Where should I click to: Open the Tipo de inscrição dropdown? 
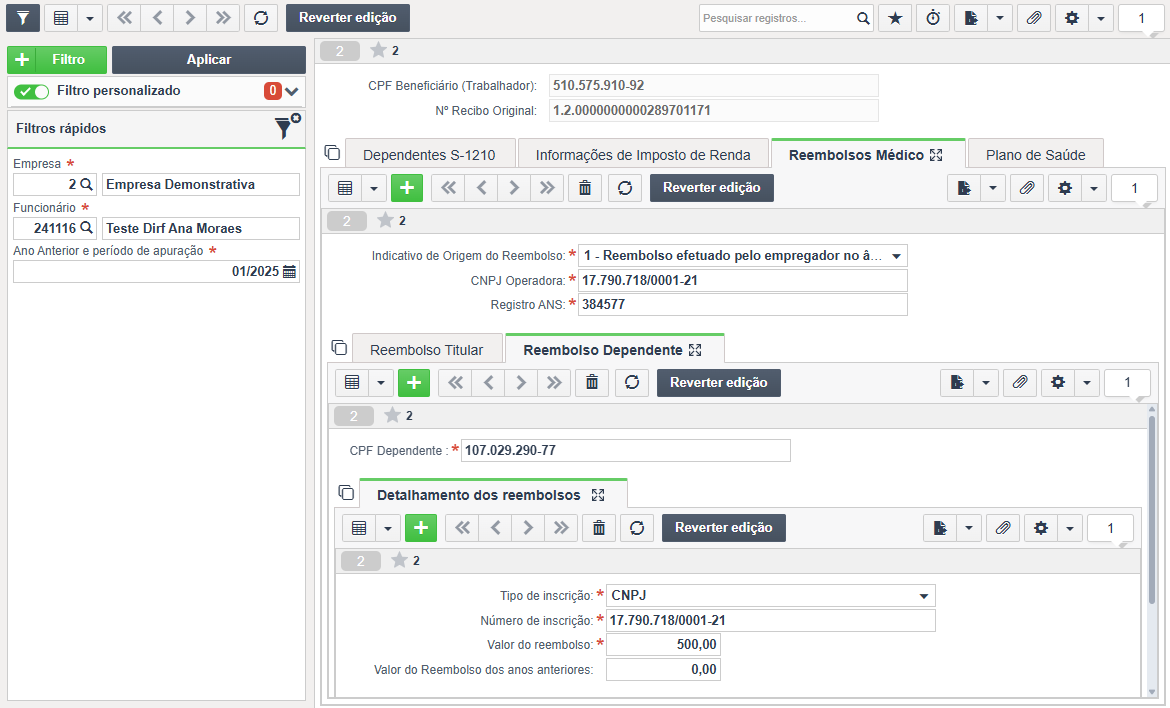pos(924,595)
